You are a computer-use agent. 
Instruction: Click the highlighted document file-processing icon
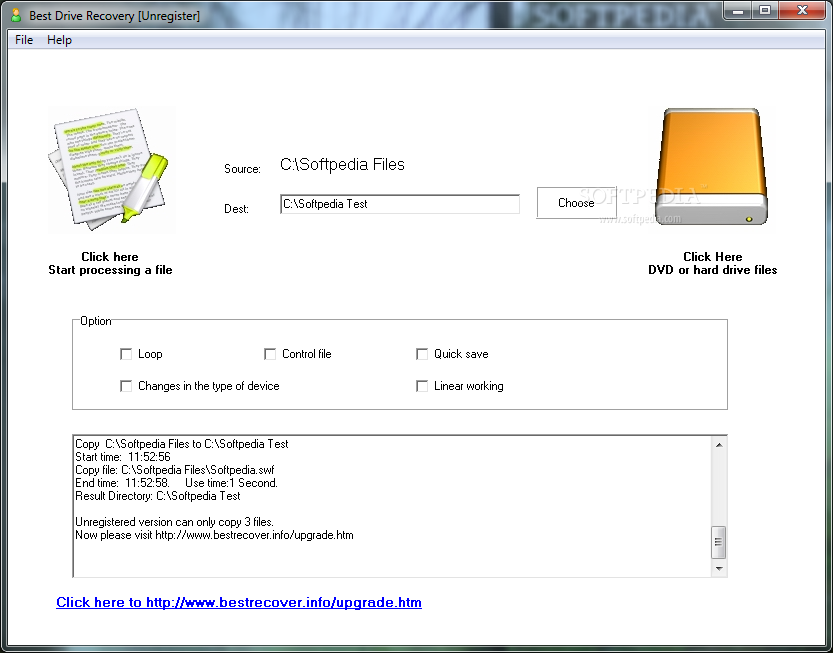[111, 169]
